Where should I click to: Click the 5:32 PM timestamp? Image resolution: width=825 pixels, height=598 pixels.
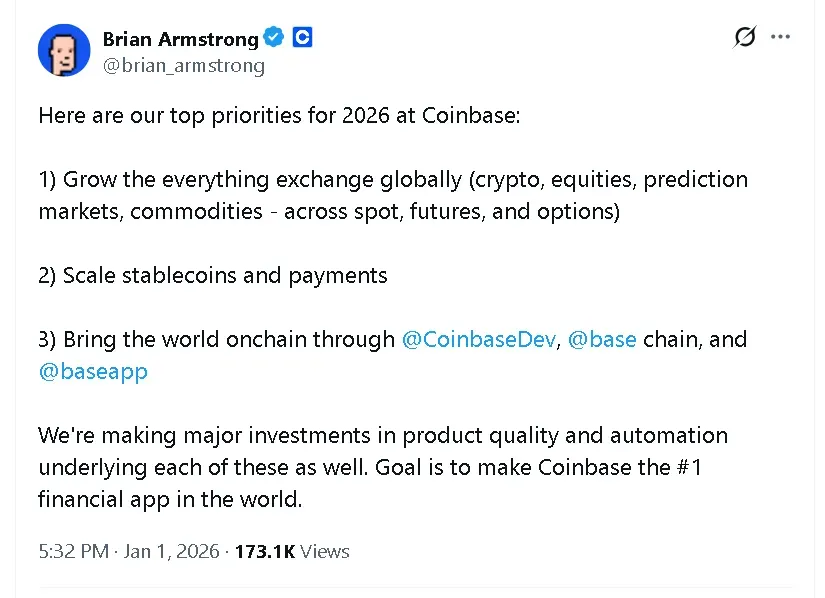[74, 551]
